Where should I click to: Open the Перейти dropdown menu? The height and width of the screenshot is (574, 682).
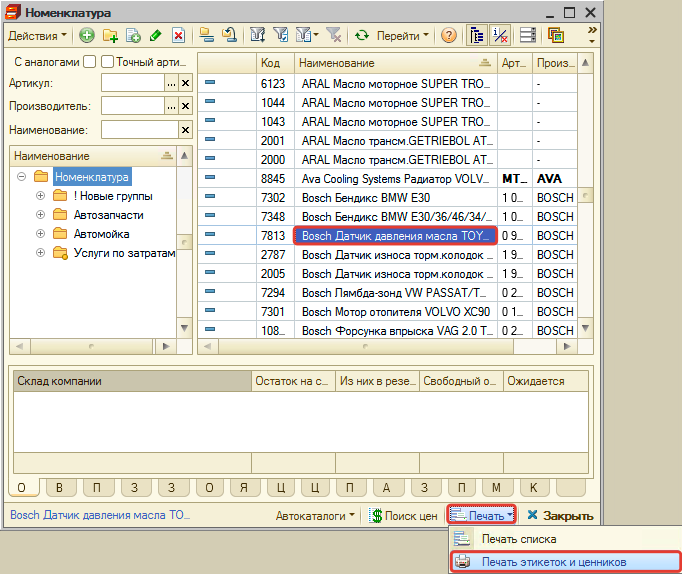coord(403,36)
